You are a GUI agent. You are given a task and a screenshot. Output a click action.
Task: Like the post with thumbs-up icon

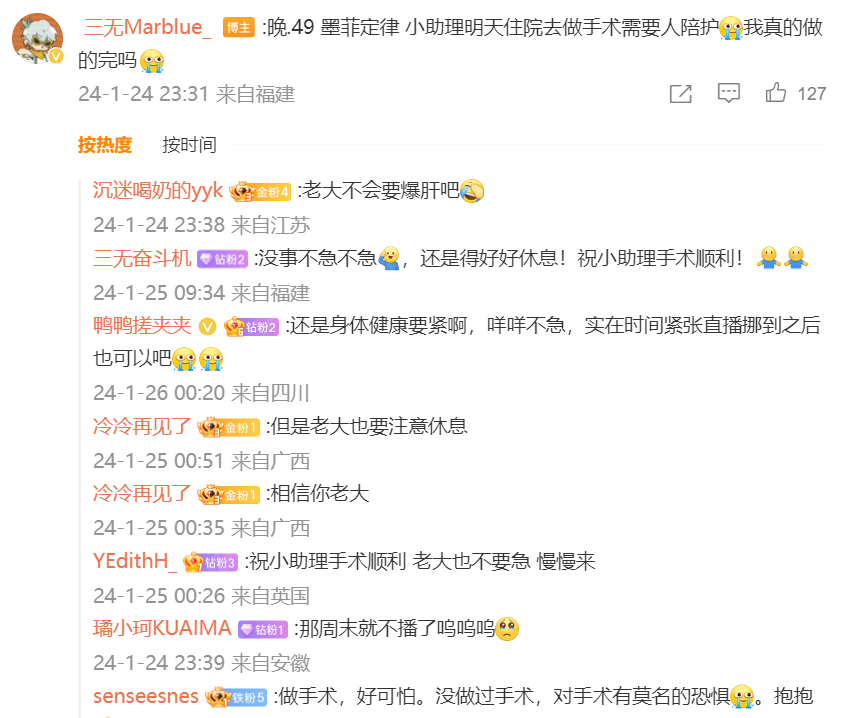point(776,93)
